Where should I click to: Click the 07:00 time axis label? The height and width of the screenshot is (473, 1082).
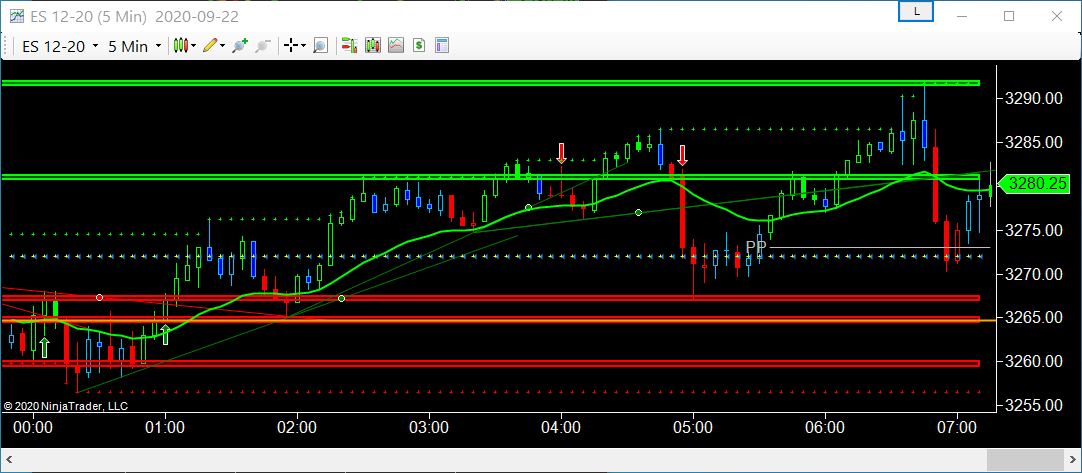957,427
